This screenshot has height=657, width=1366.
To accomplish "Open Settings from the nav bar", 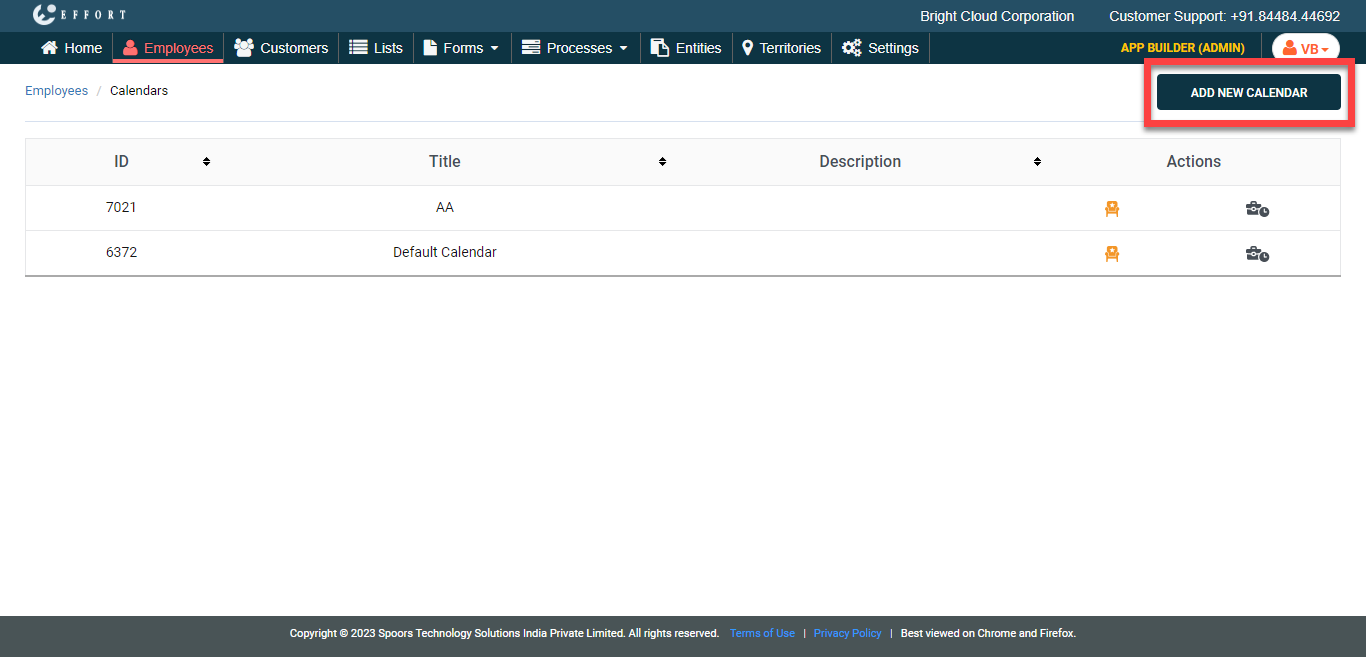I will point(880,48).
